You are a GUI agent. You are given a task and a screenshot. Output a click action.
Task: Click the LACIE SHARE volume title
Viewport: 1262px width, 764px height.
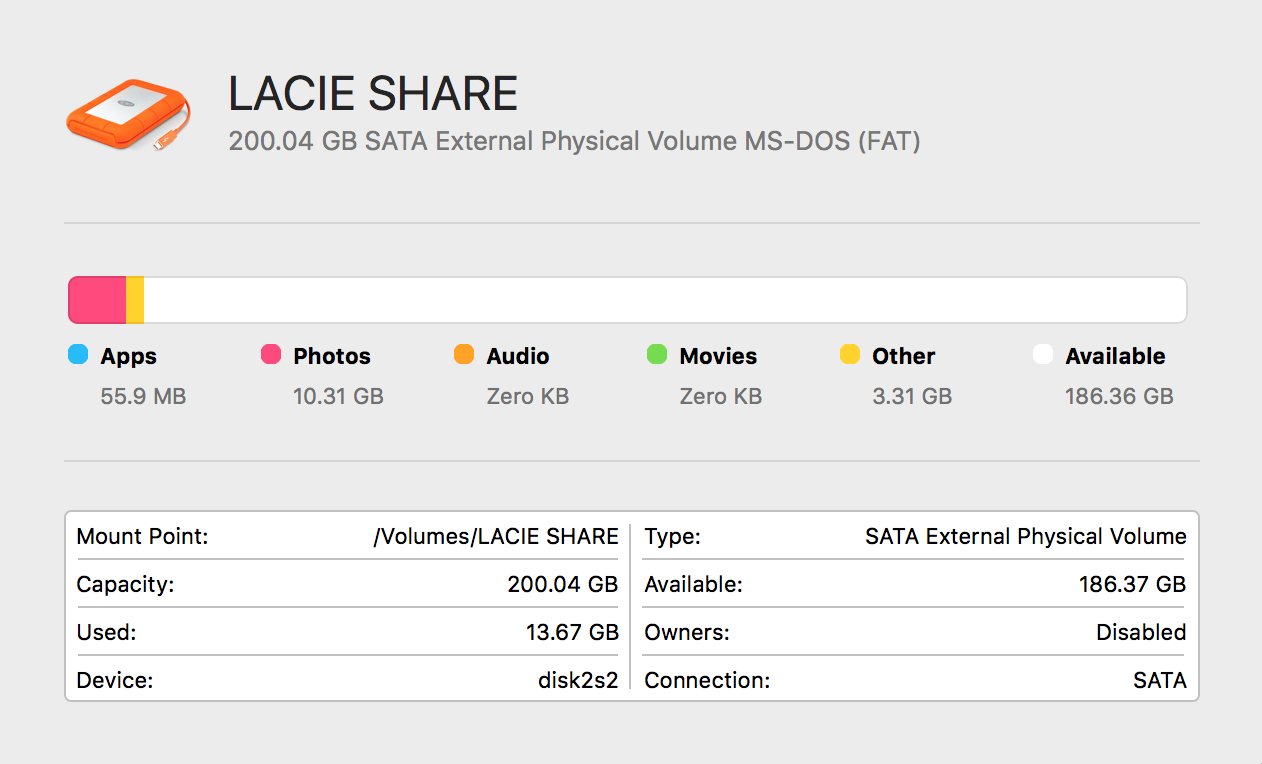click(372, 94)
